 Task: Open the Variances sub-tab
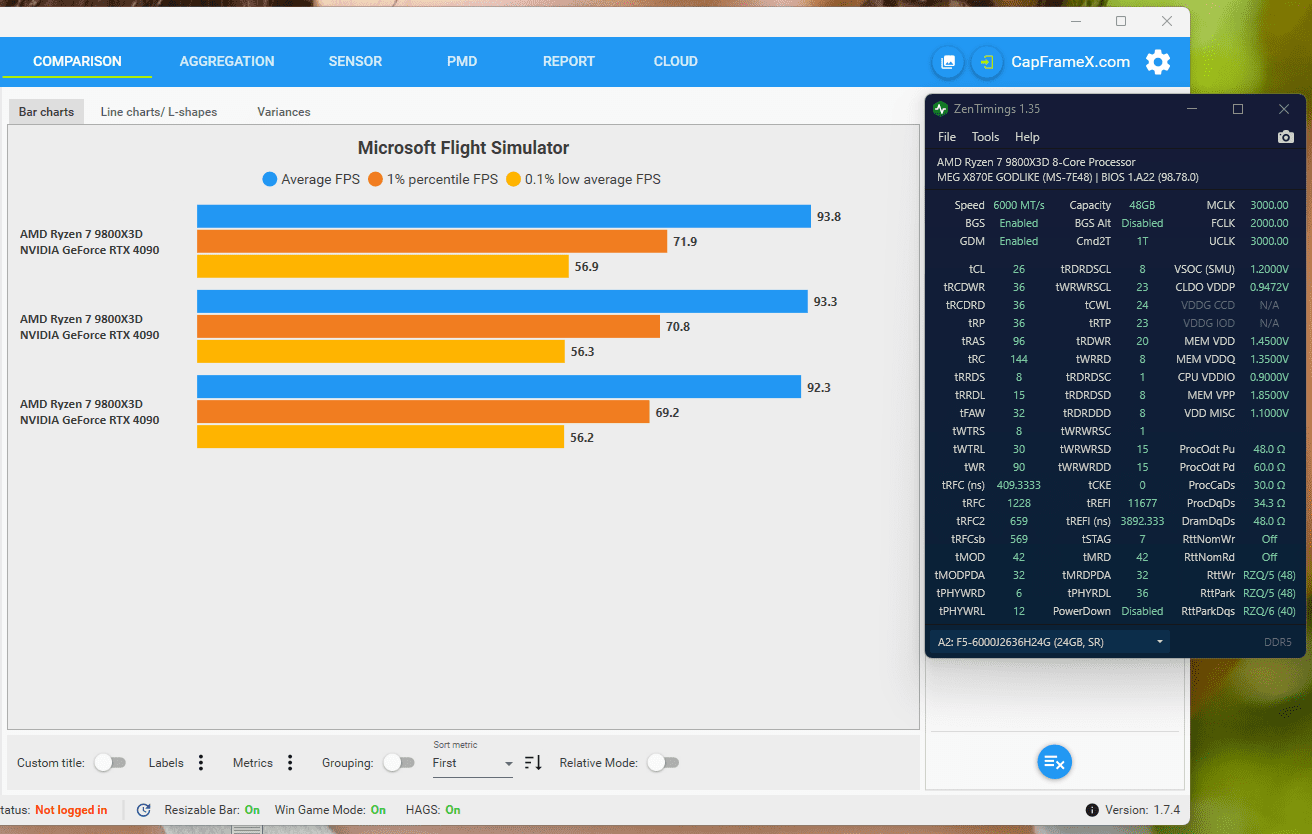tap(284, 112)
